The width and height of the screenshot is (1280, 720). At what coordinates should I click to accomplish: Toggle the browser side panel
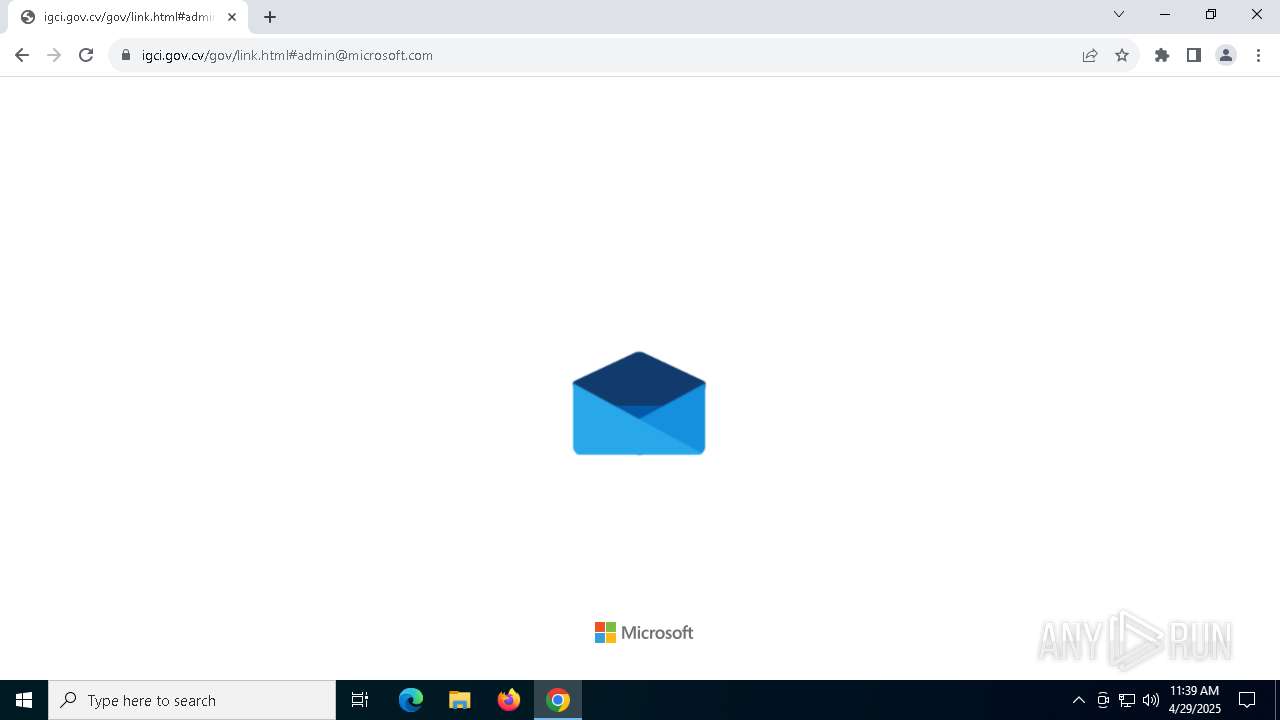1194,56
